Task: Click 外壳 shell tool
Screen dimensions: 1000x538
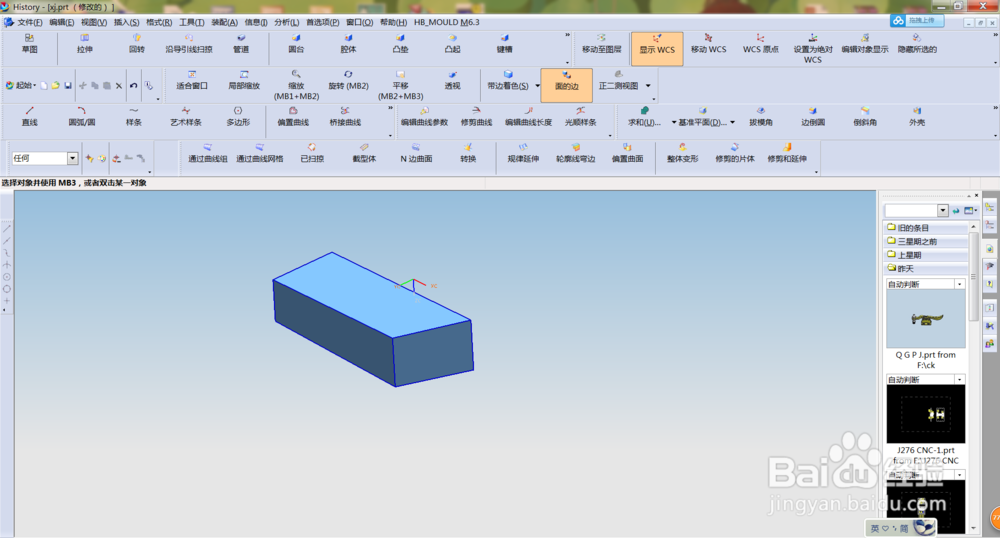Action: pos(916,117)
